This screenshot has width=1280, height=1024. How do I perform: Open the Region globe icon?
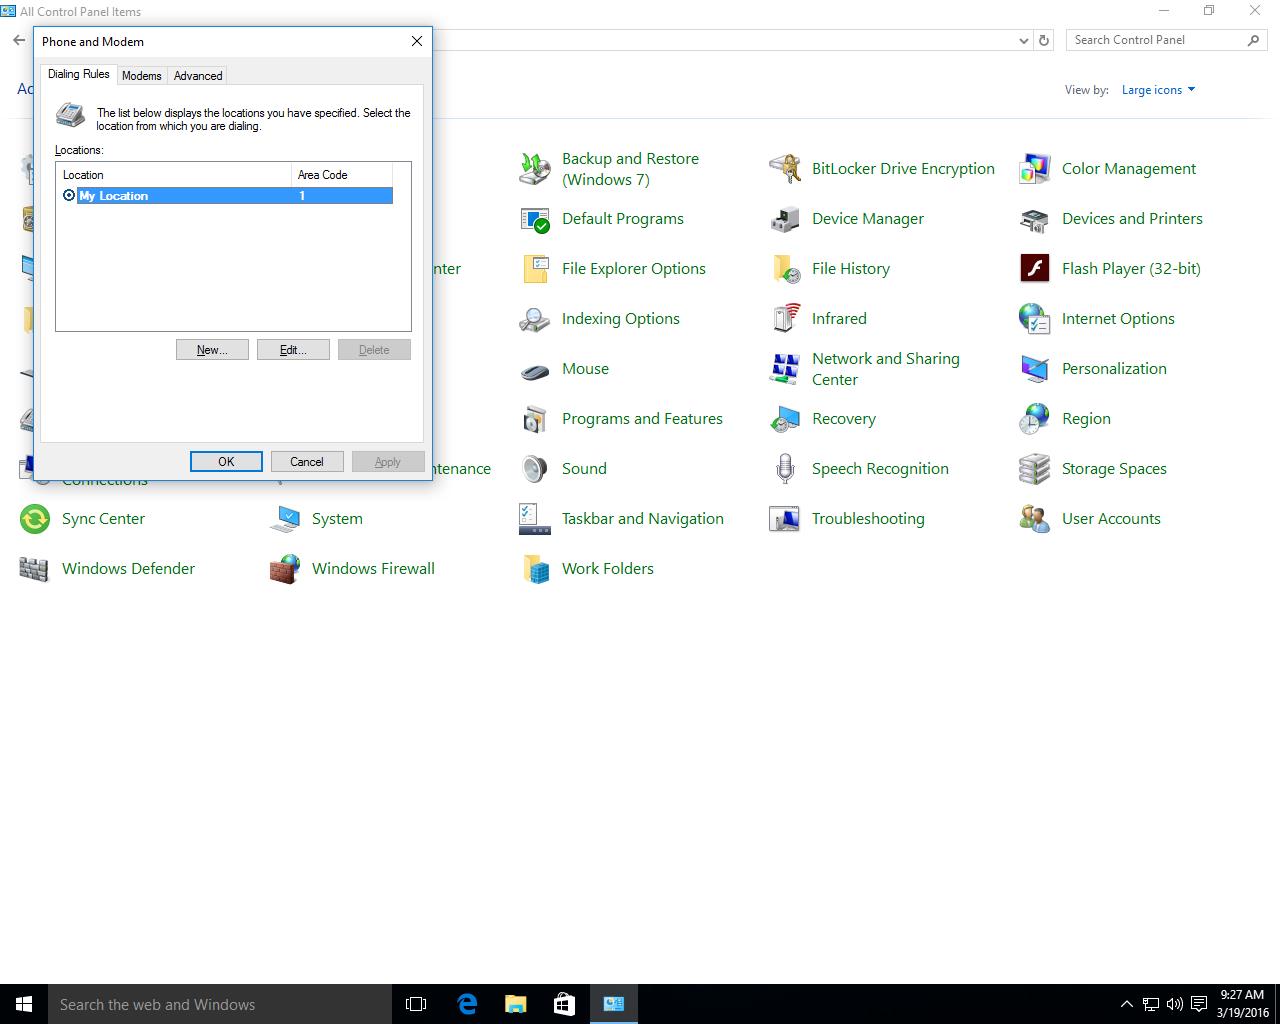1035,419
